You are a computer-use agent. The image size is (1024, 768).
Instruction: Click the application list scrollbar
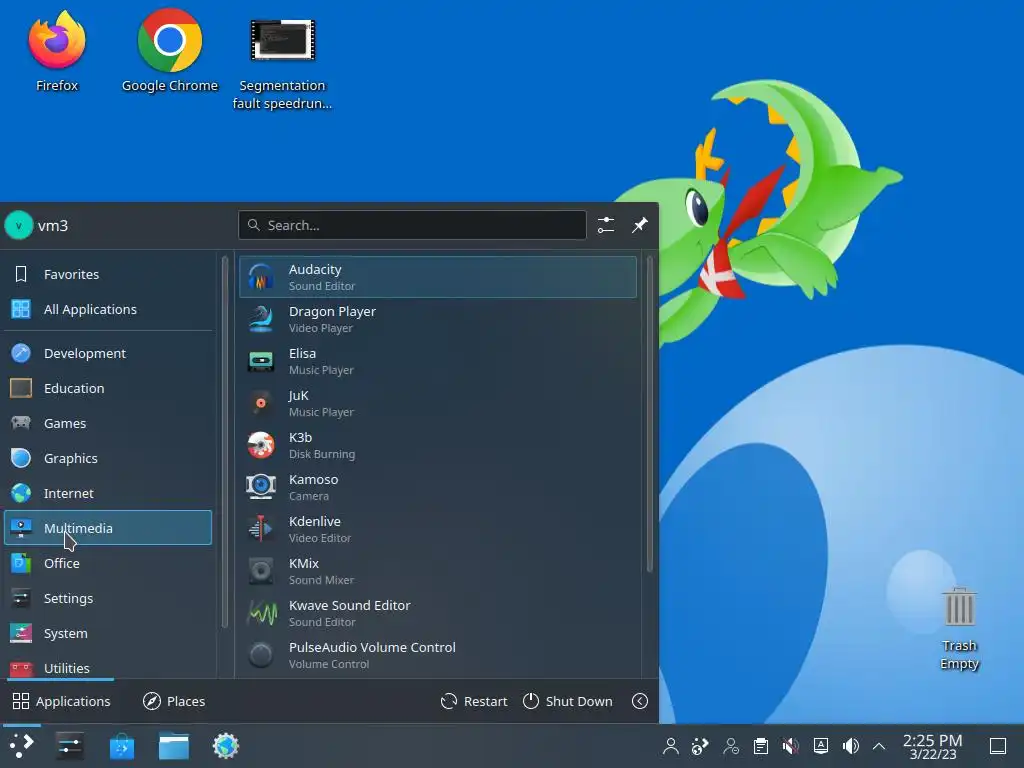650,414
